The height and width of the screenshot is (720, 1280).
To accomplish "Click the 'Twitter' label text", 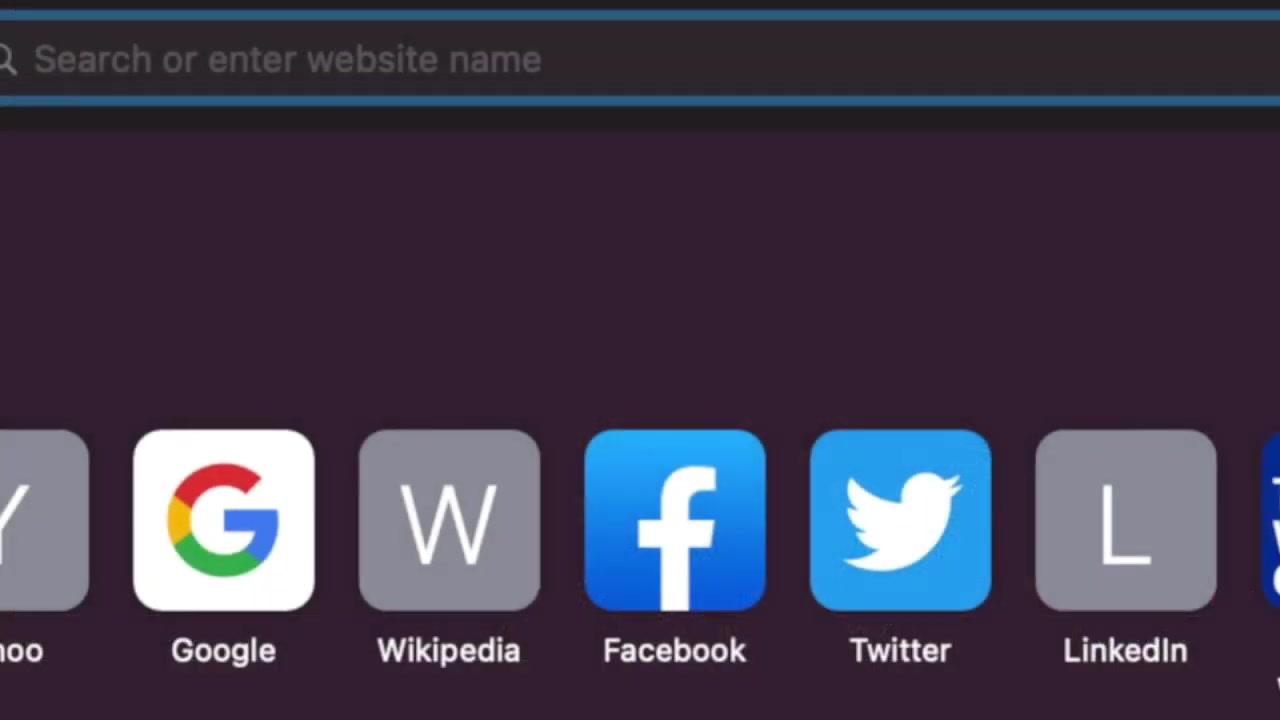I will click(900, 651).
